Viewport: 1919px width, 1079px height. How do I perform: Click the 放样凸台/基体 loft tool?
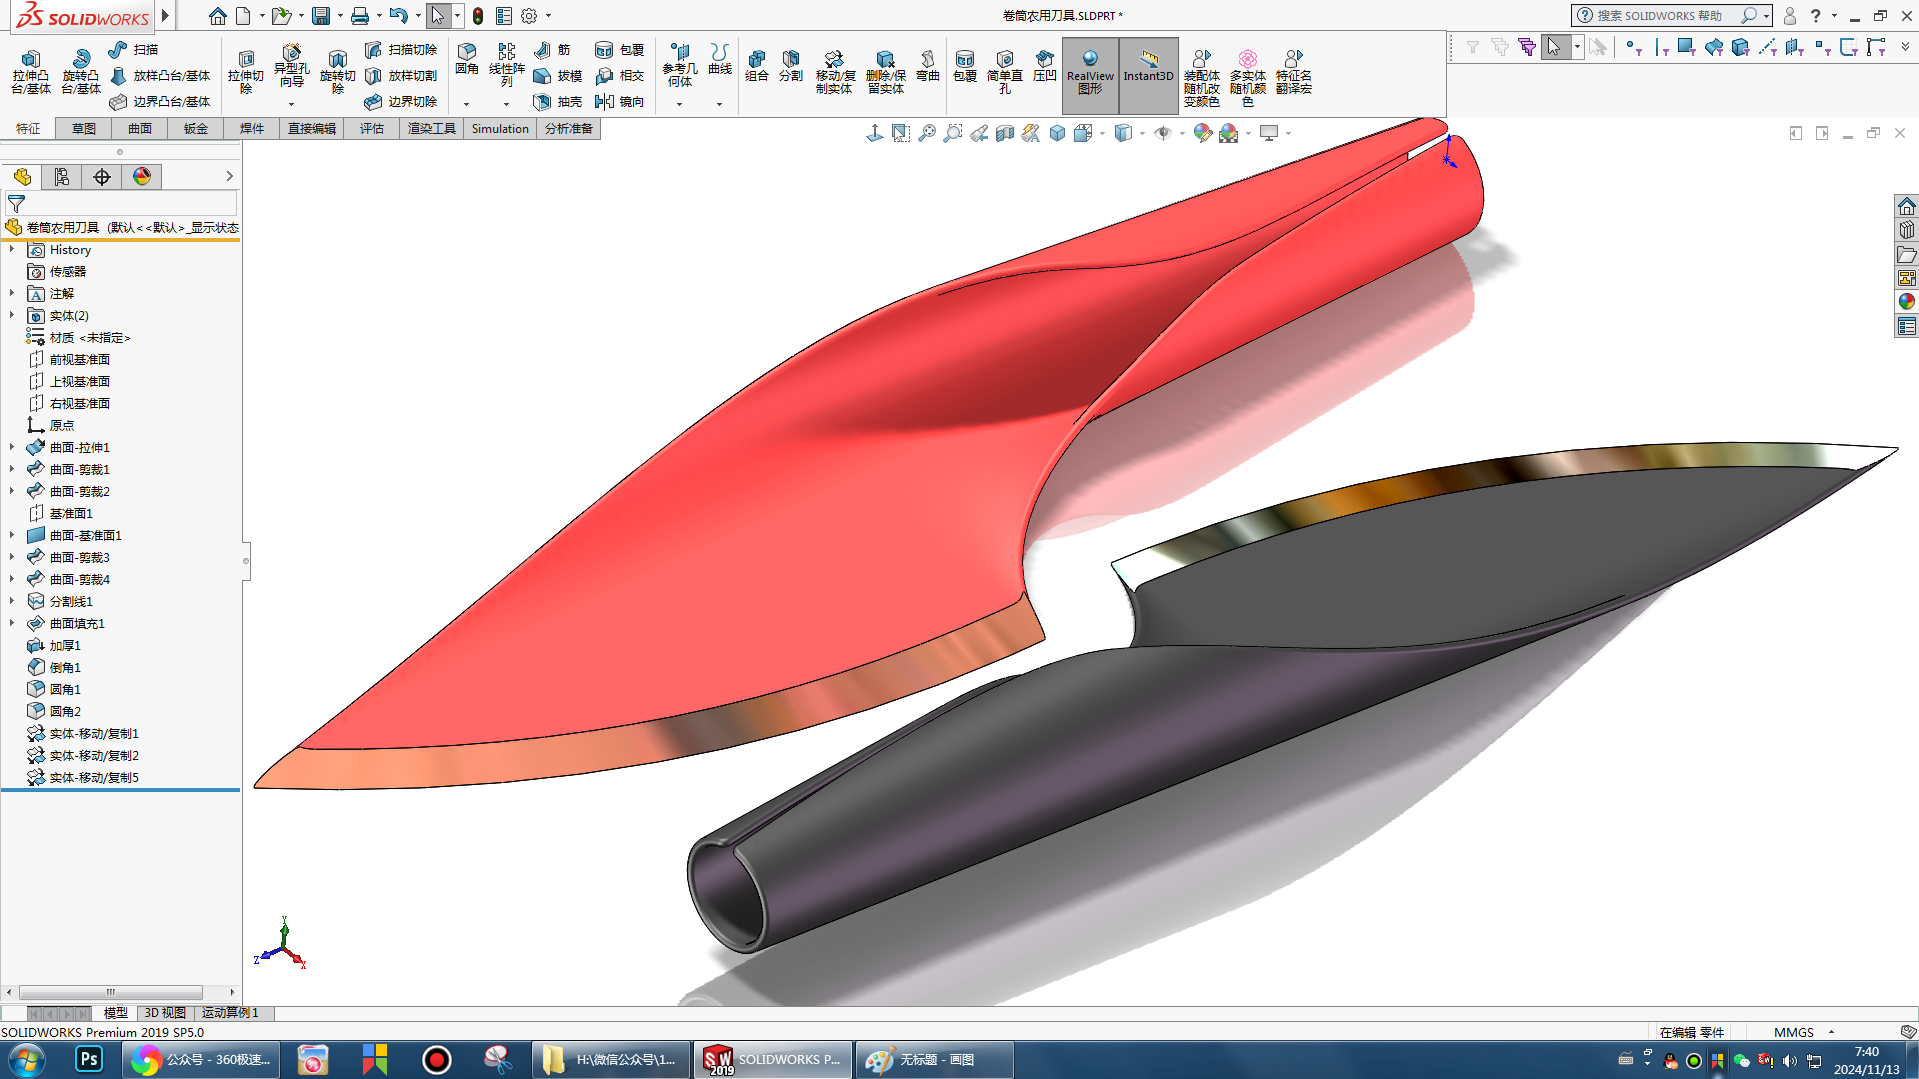pyautogui.click(x=160, y=75)
